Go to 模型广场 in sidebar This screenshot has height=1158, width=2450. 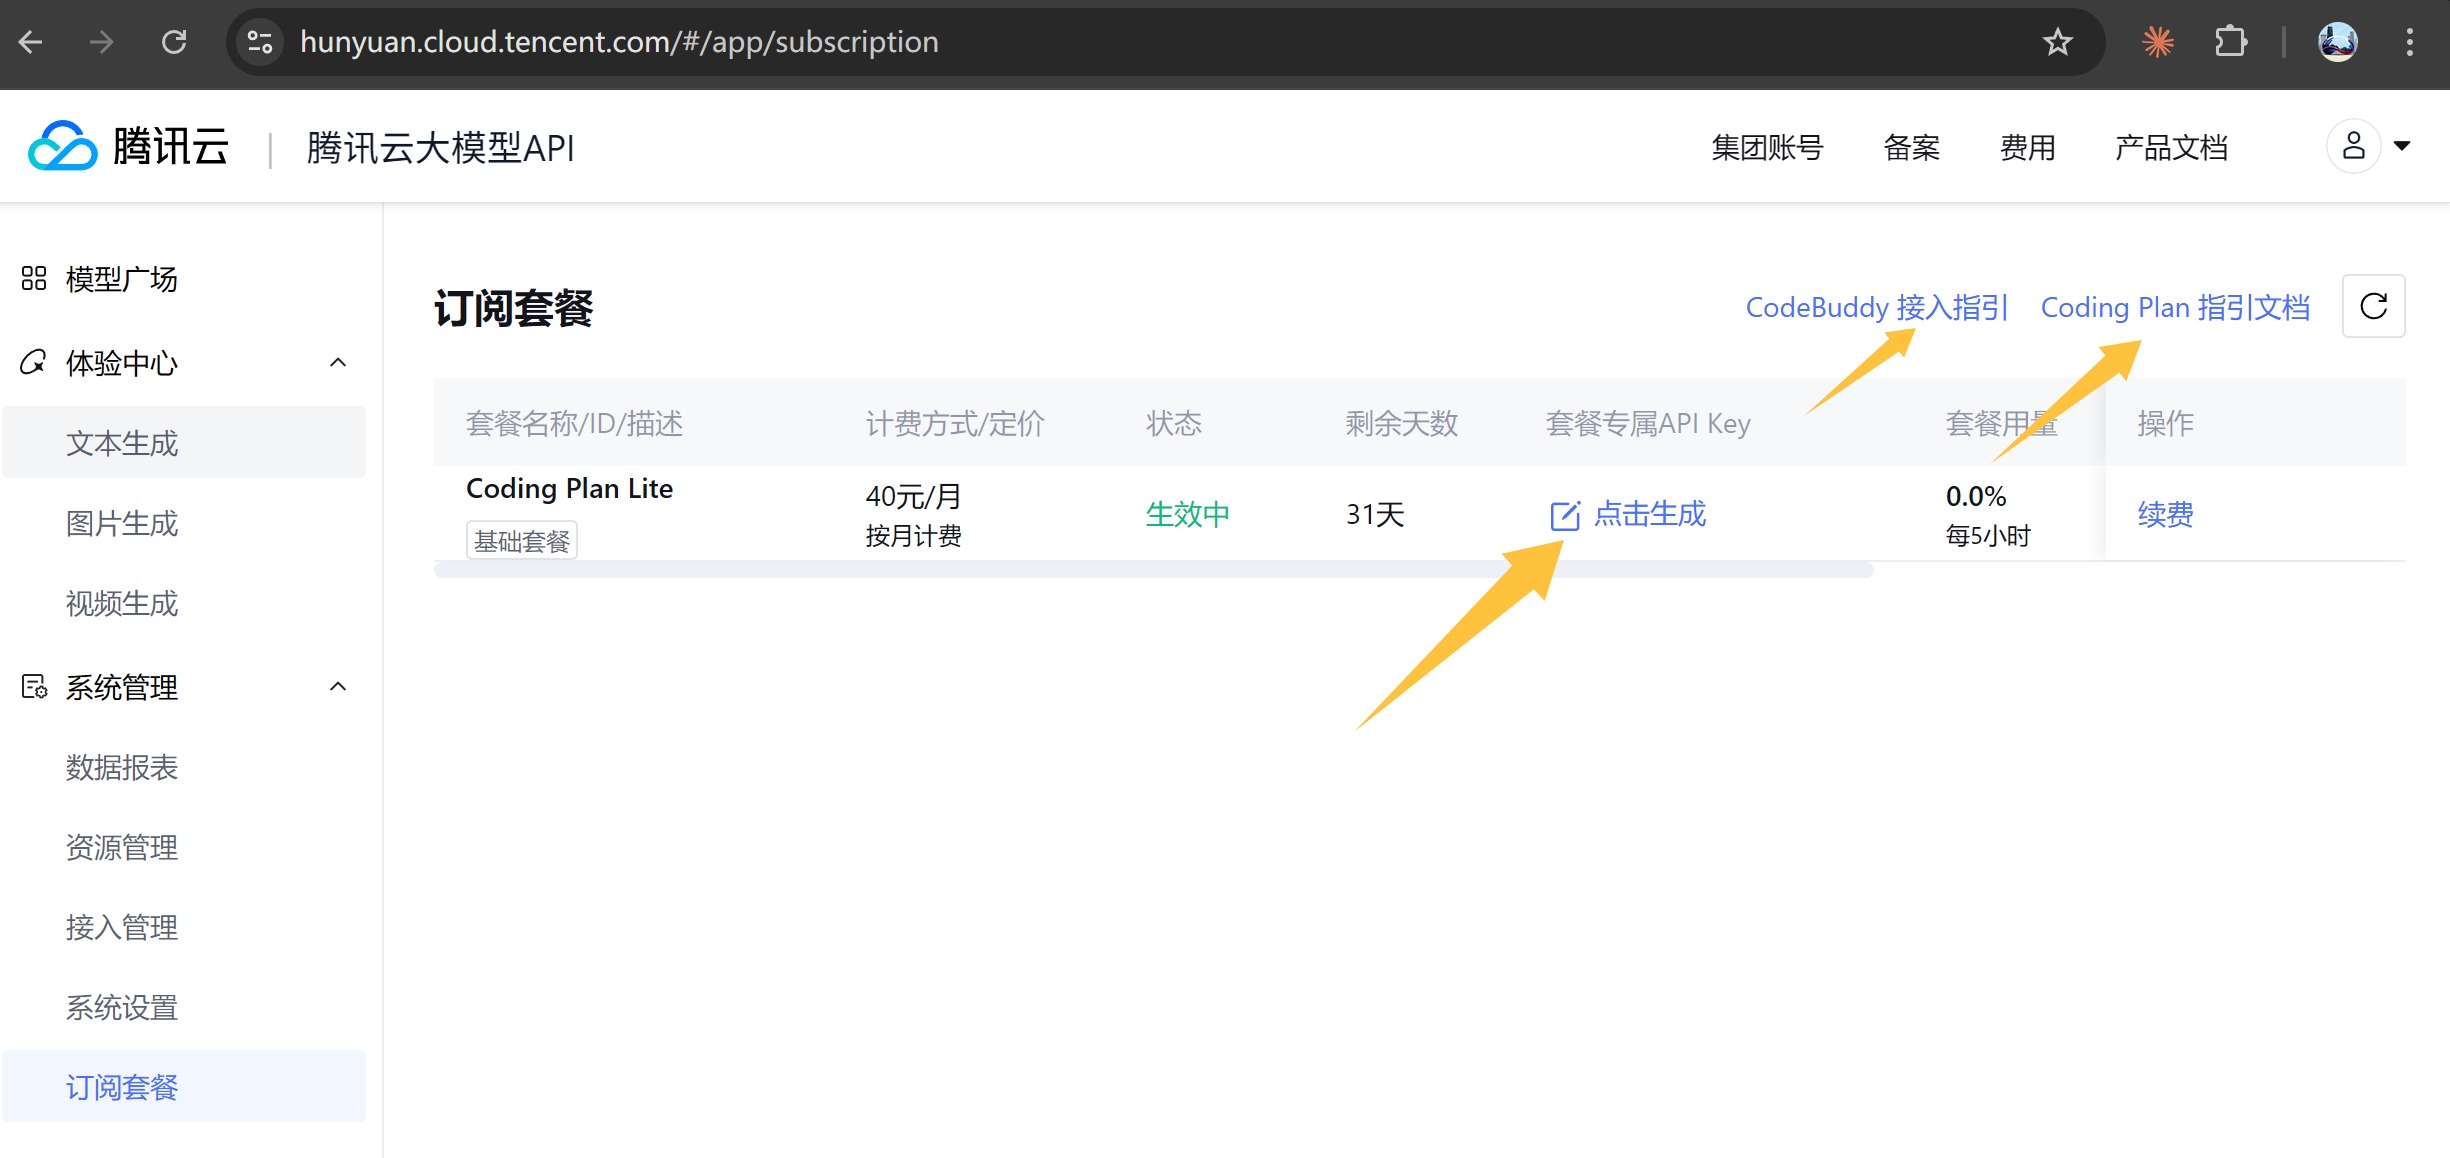tap(120, 279)
